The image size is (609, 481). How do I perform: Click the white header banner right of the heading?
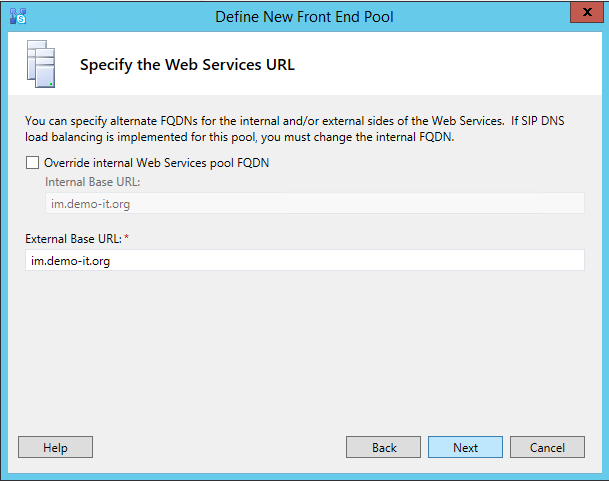(450, 66)
